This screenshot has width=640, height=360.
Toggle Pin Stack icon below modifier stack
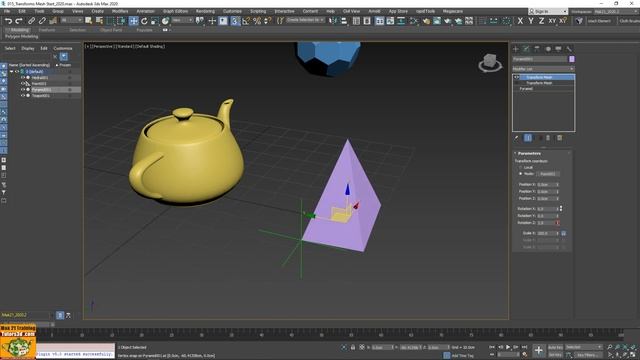pos(516,138)
